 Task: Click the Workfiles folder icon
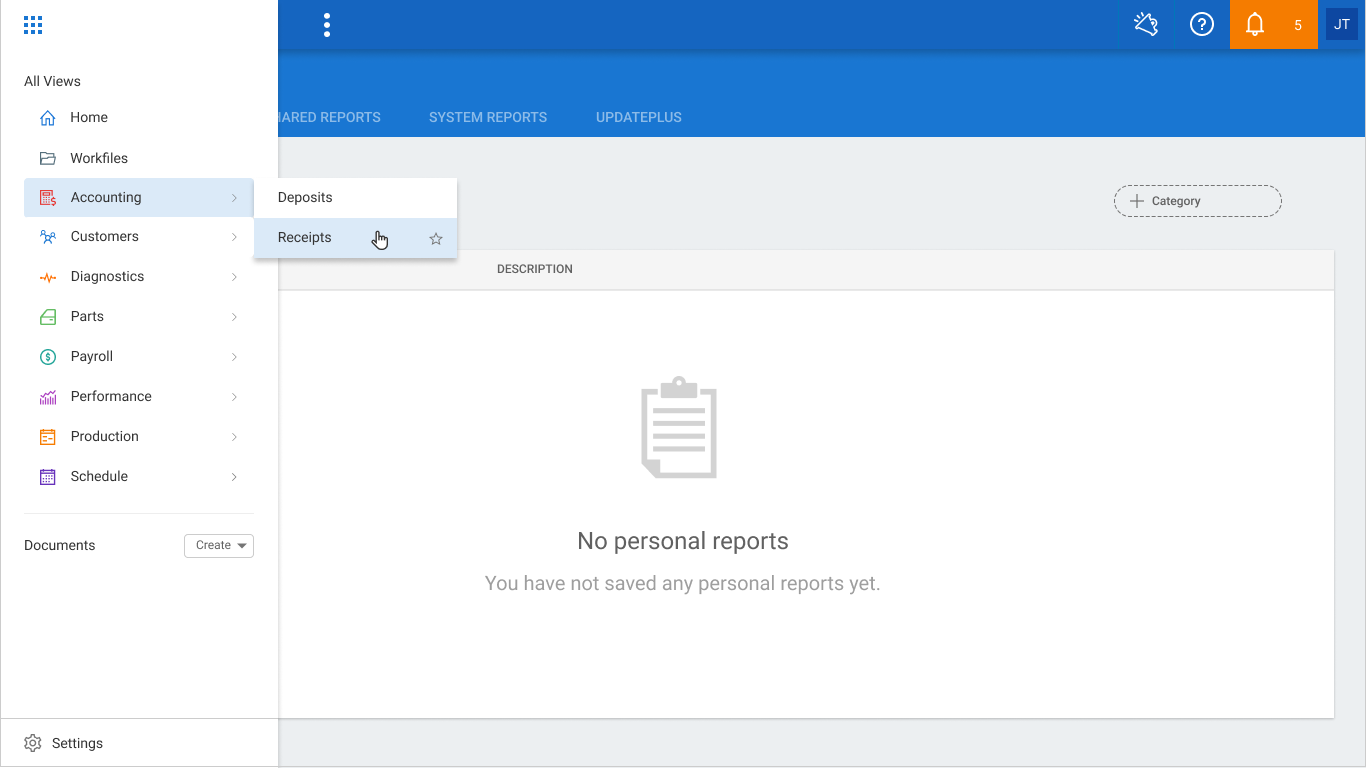click(47, 158)
